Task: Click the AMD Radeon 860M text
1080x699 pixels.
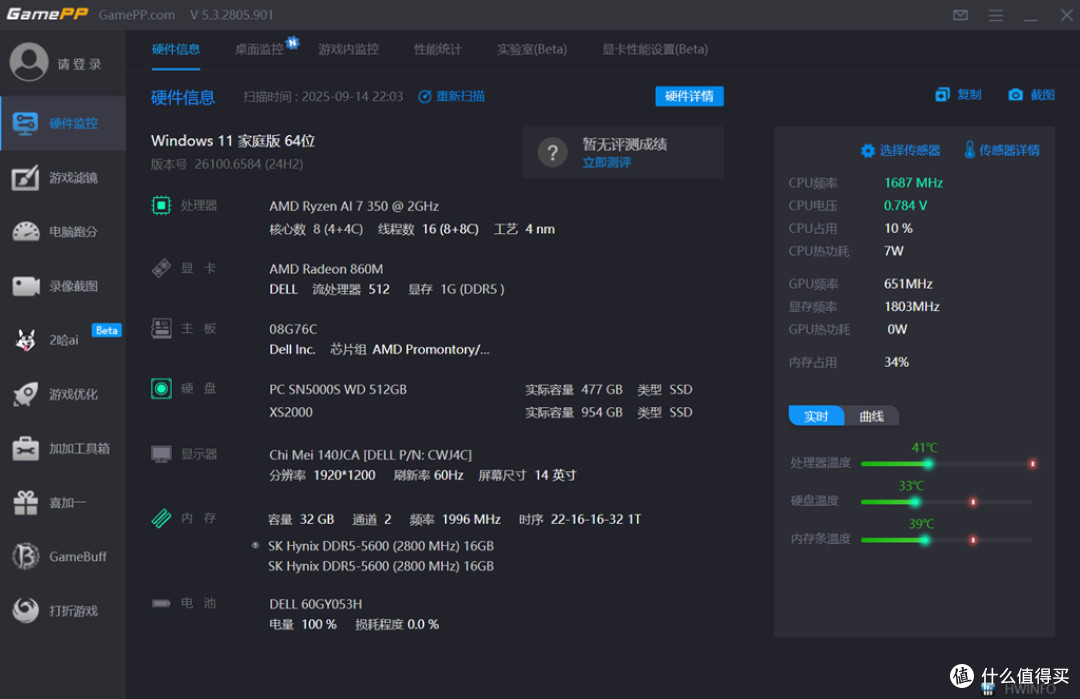Action: (326, 269)
